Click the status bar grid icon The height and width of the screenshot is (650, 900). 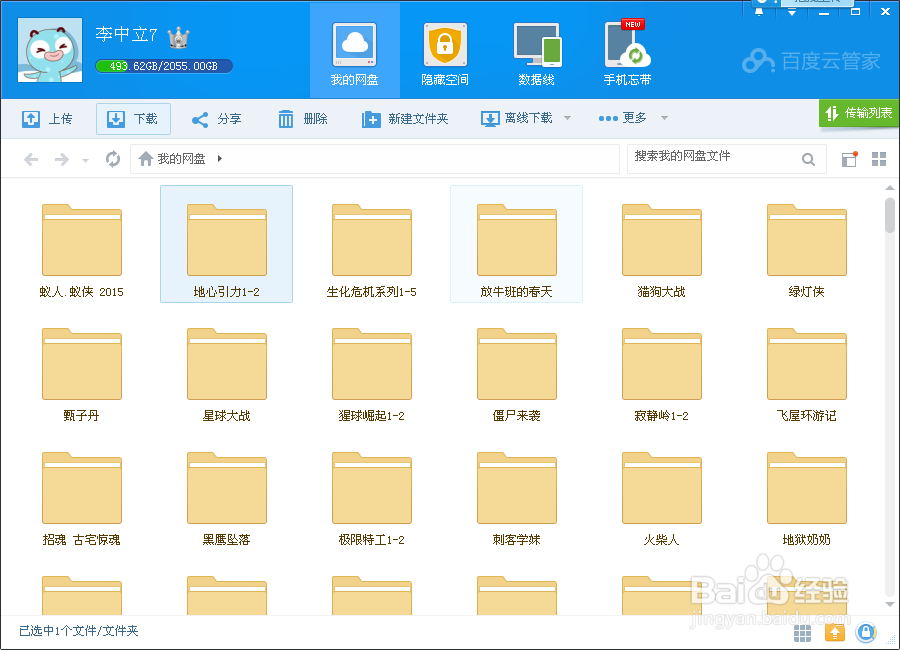point(802,633)
